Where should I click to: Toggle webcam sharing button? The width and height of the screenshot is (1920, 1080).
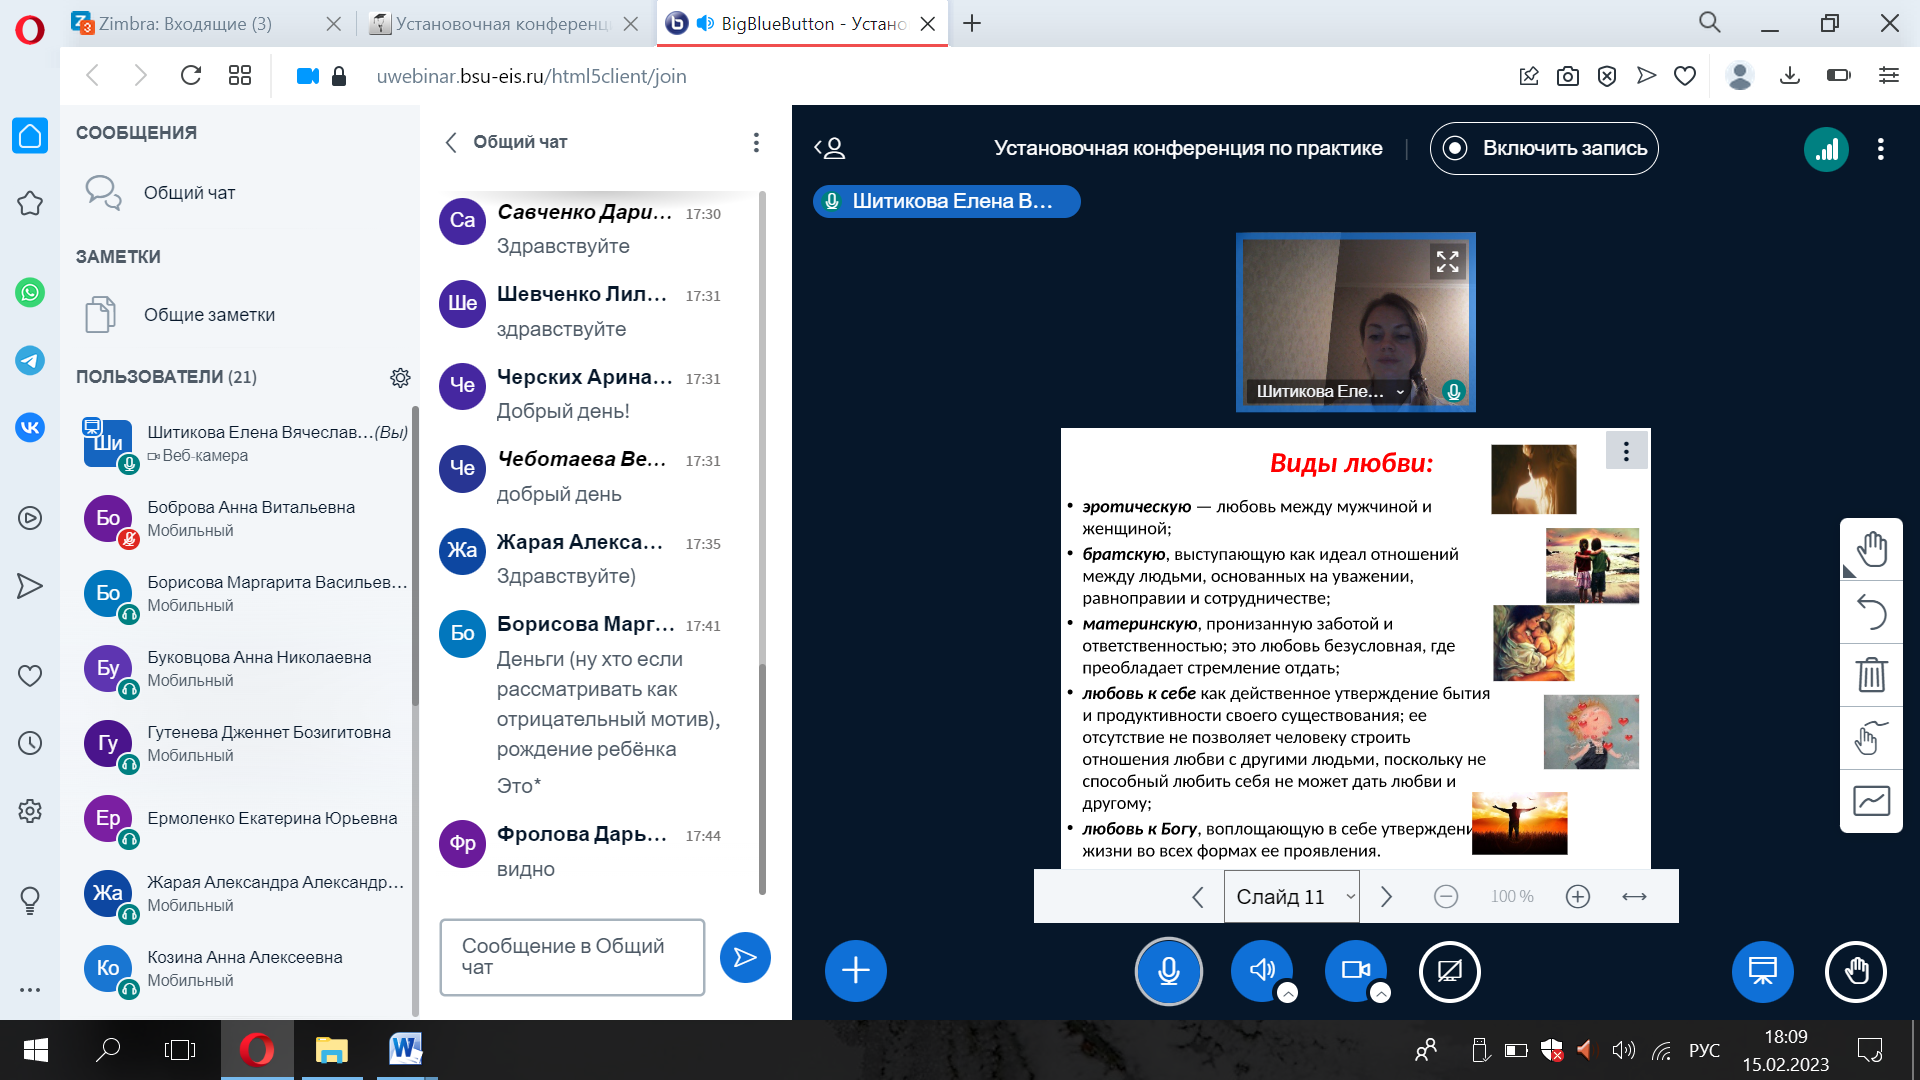(x=1355, y=969)
